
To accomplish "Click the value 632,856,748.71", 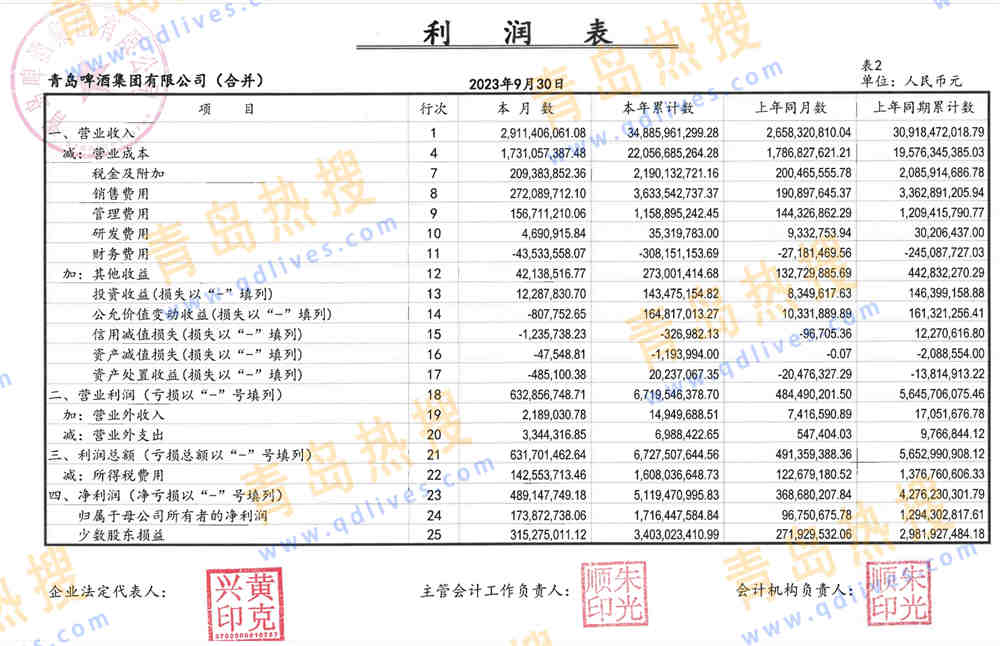I will pos(548,395).
